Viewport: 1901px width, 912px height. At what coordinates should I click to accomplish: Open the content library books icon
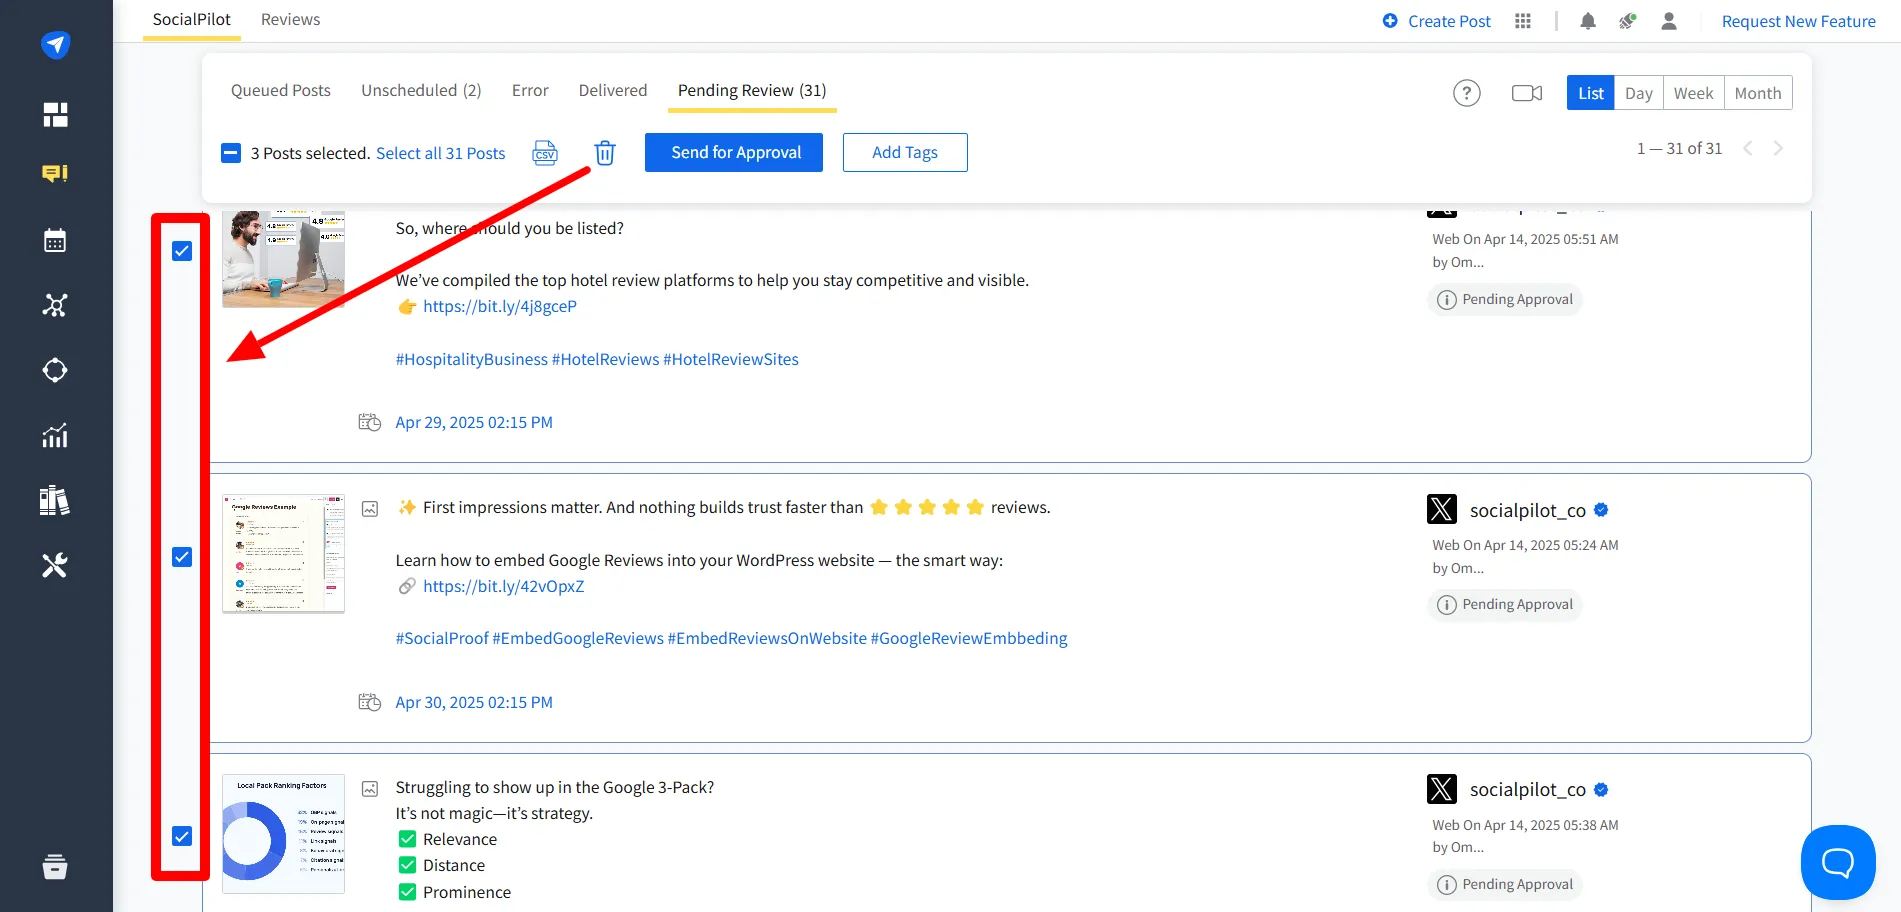55,500
